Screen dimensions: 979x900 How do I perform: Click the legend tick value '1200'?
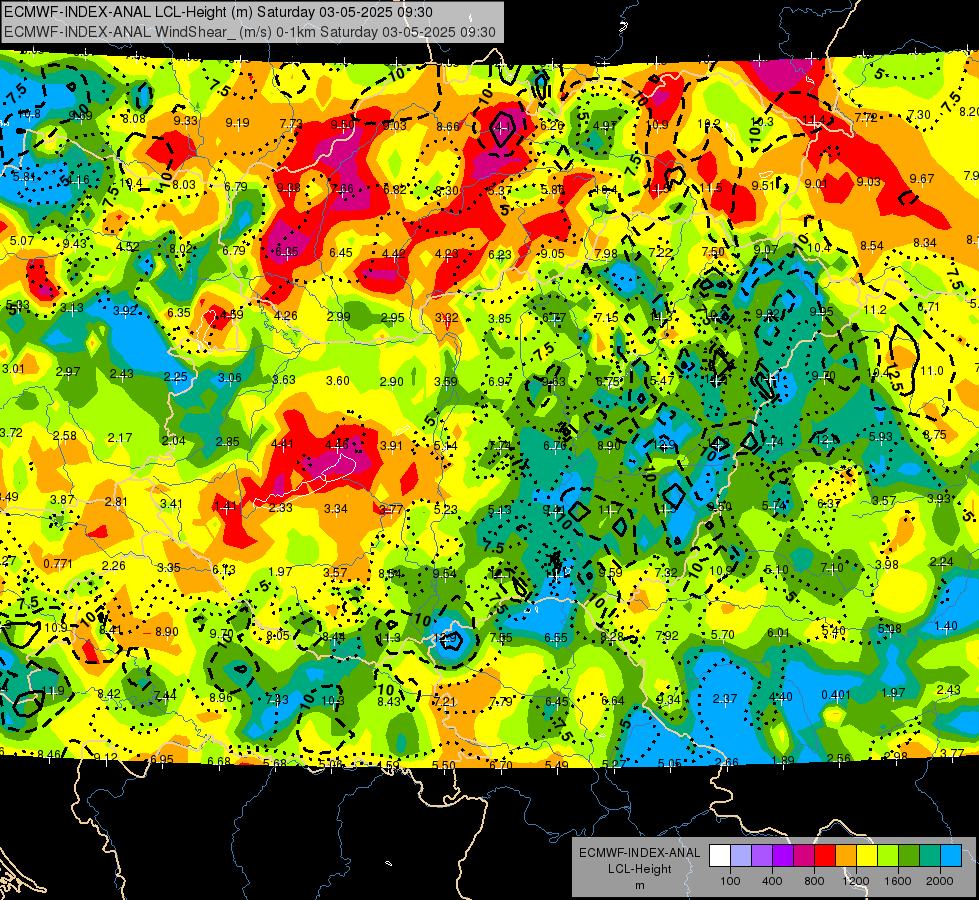tap(855, 881)
